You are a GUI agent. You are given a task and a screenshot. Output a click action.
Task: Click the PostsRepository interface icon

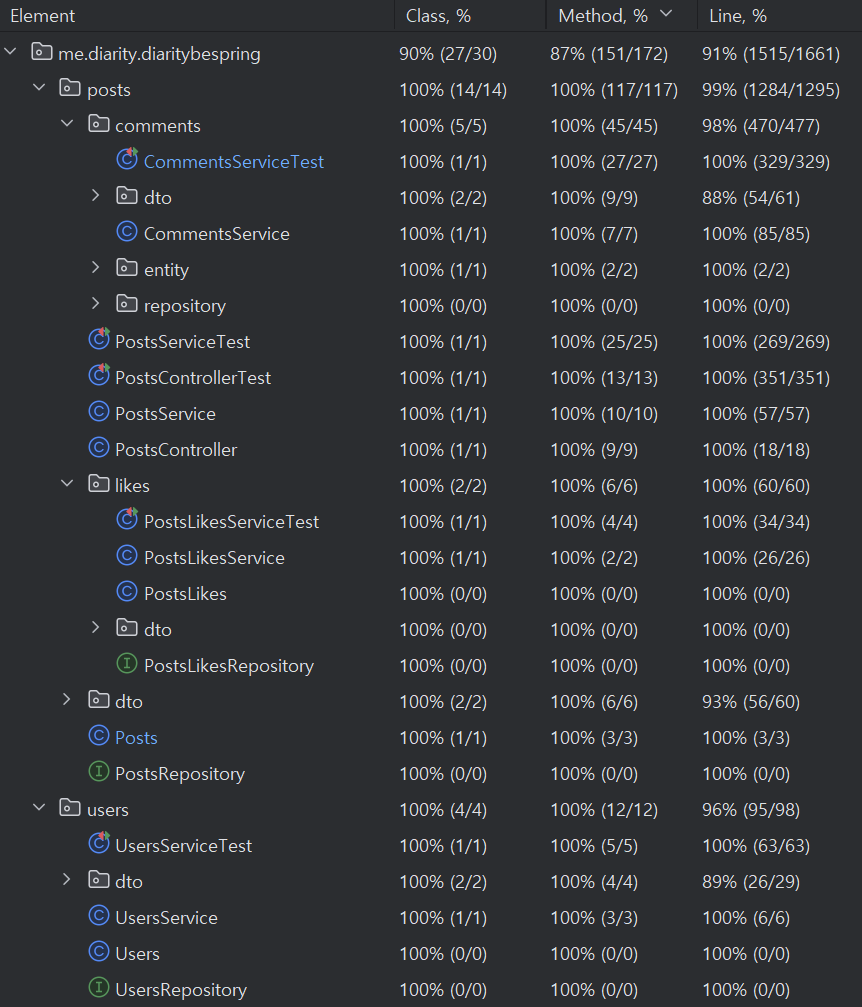(x=98, y=771)
